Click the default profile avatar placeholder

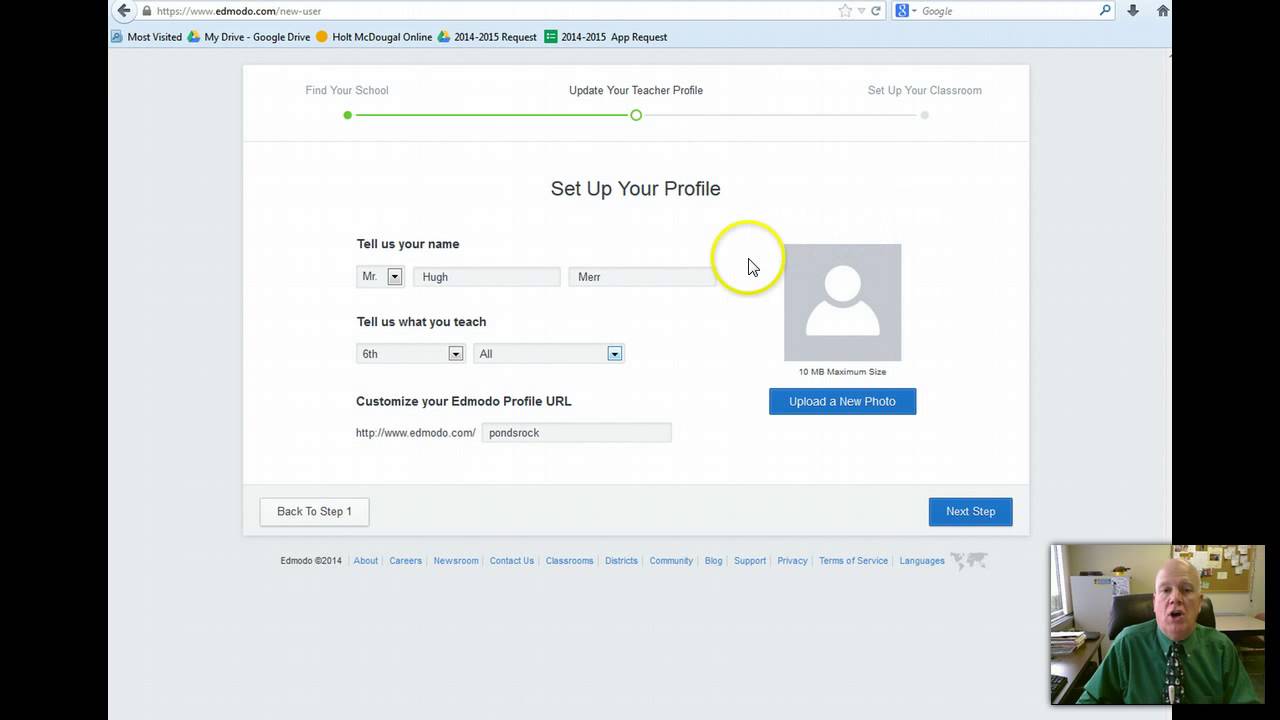point(842,302)
